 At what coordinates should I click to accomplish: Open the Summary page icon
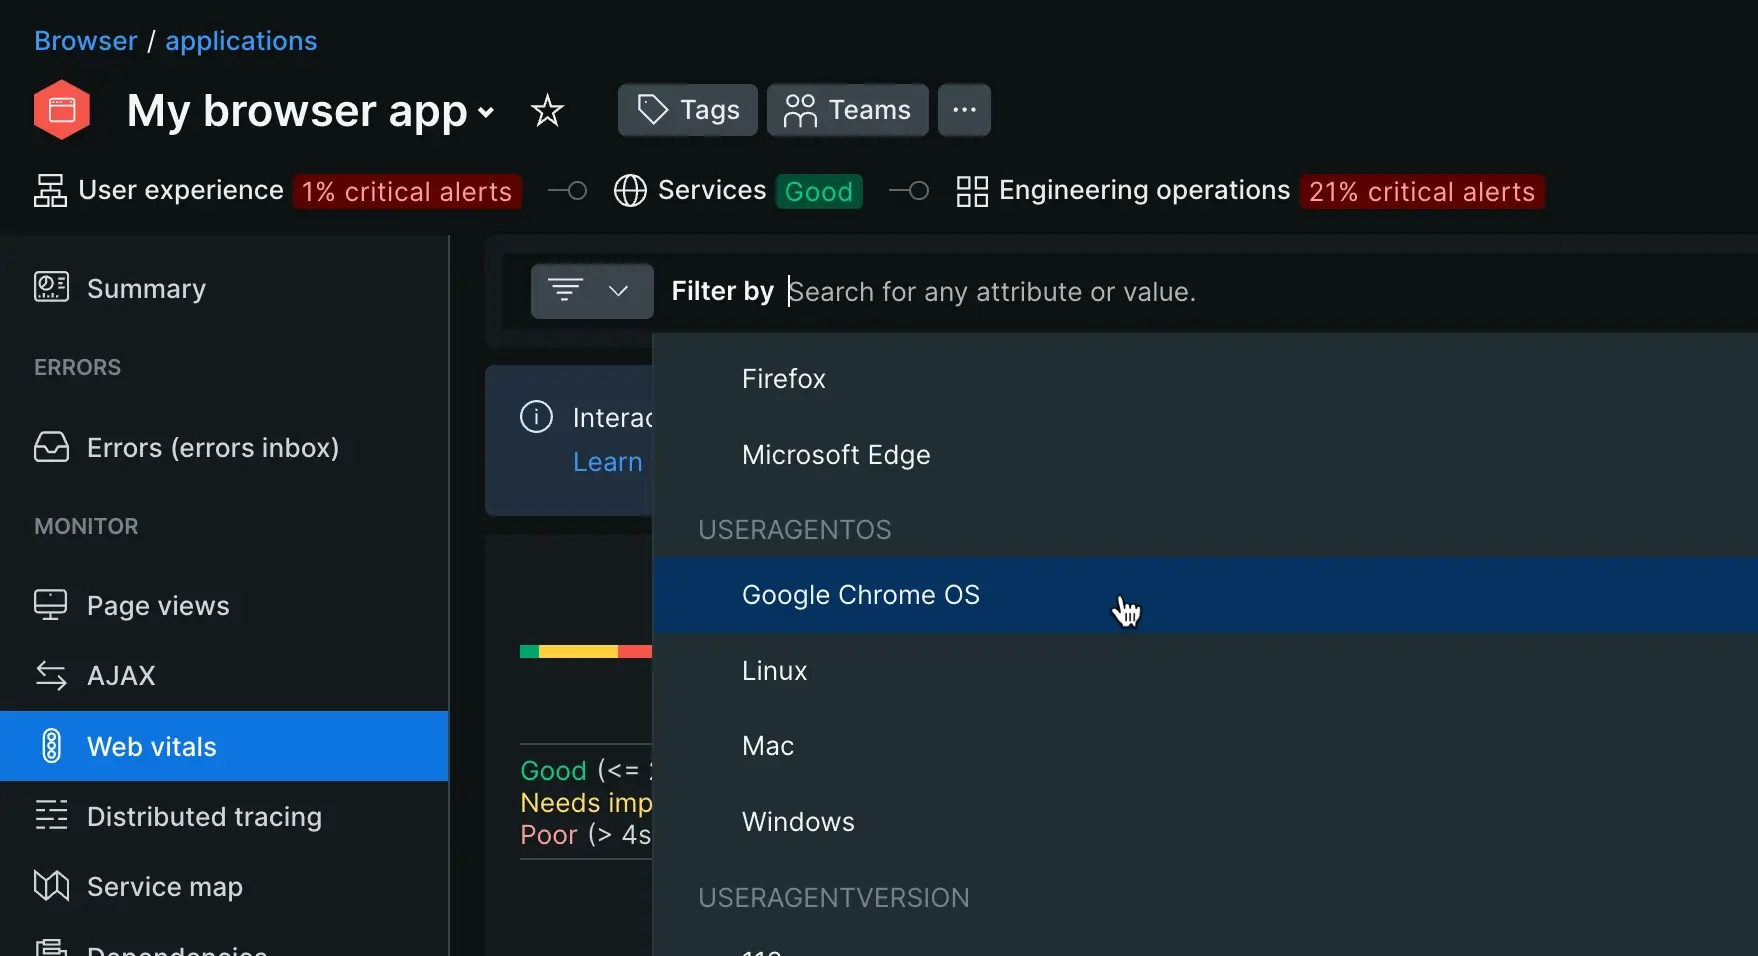coord(51,288)
